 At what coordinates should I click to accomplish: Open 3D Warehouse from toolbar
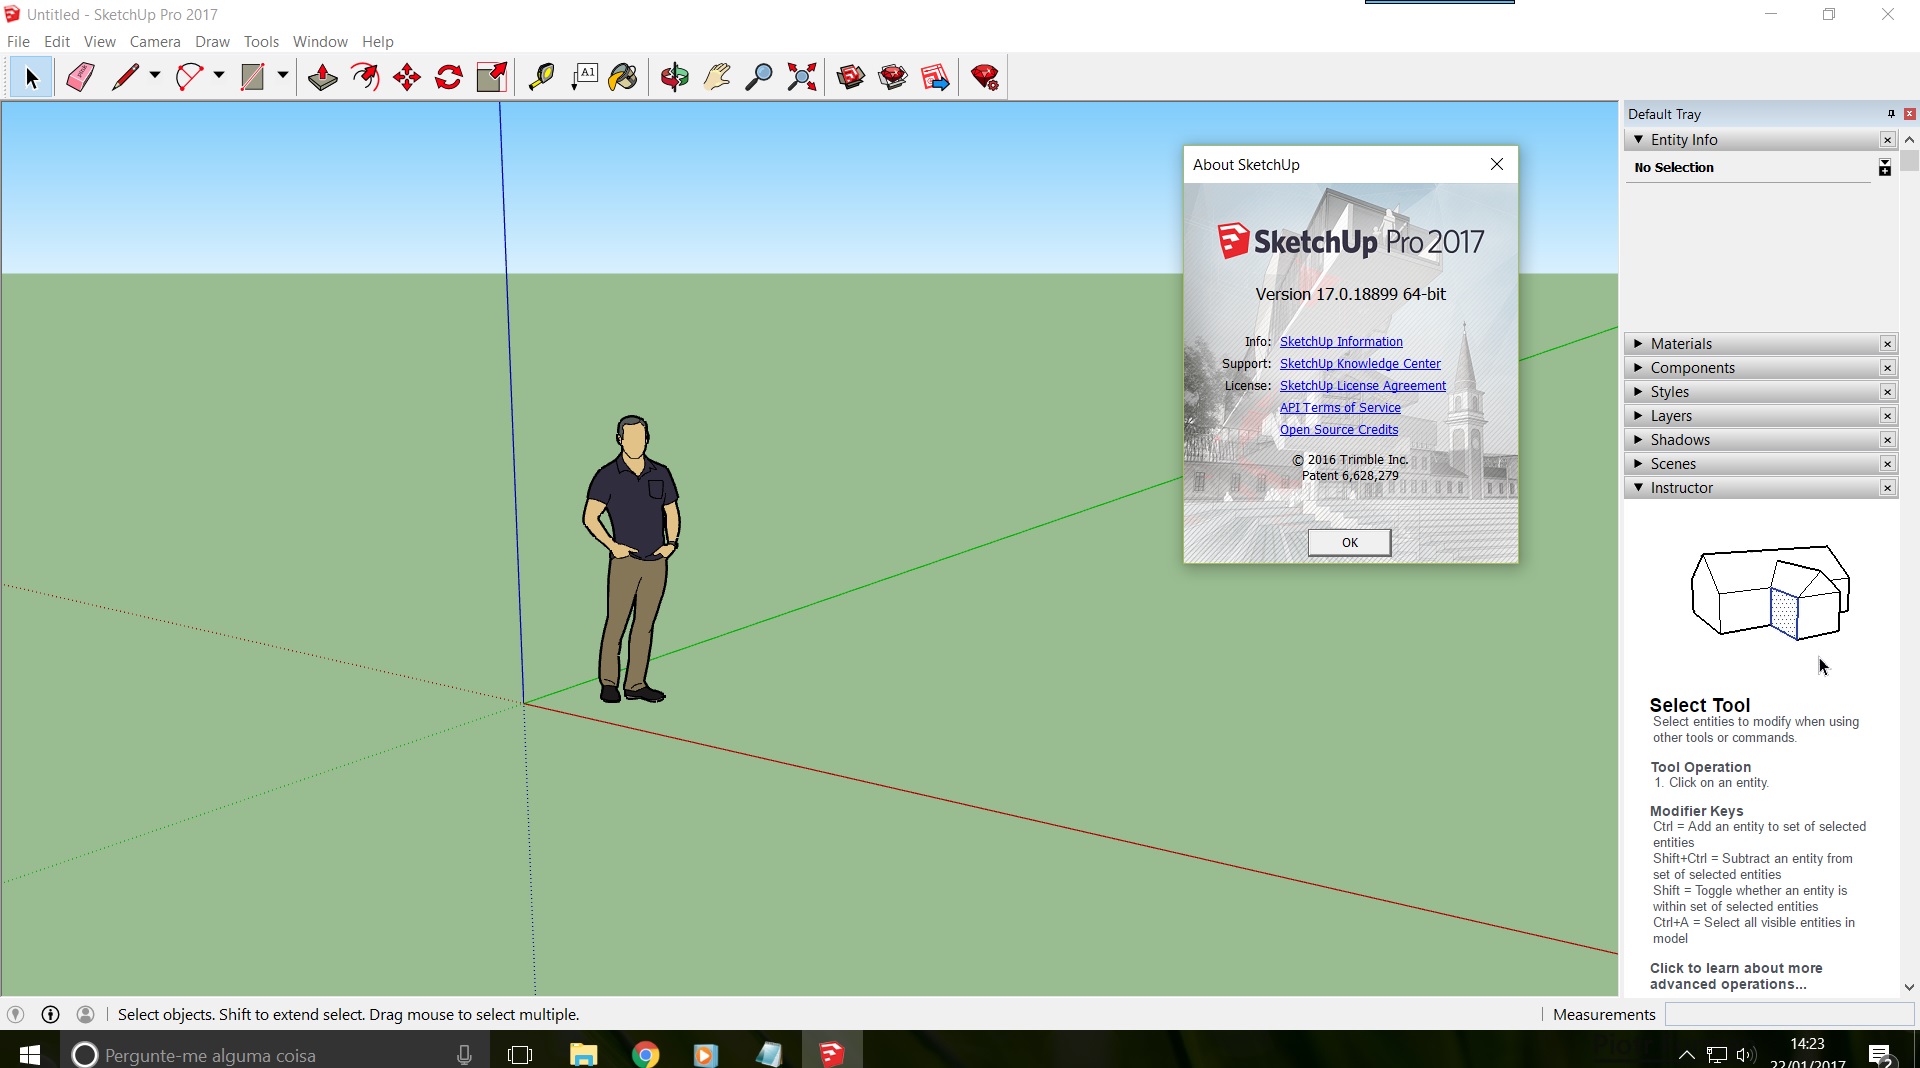pos(851,77)
